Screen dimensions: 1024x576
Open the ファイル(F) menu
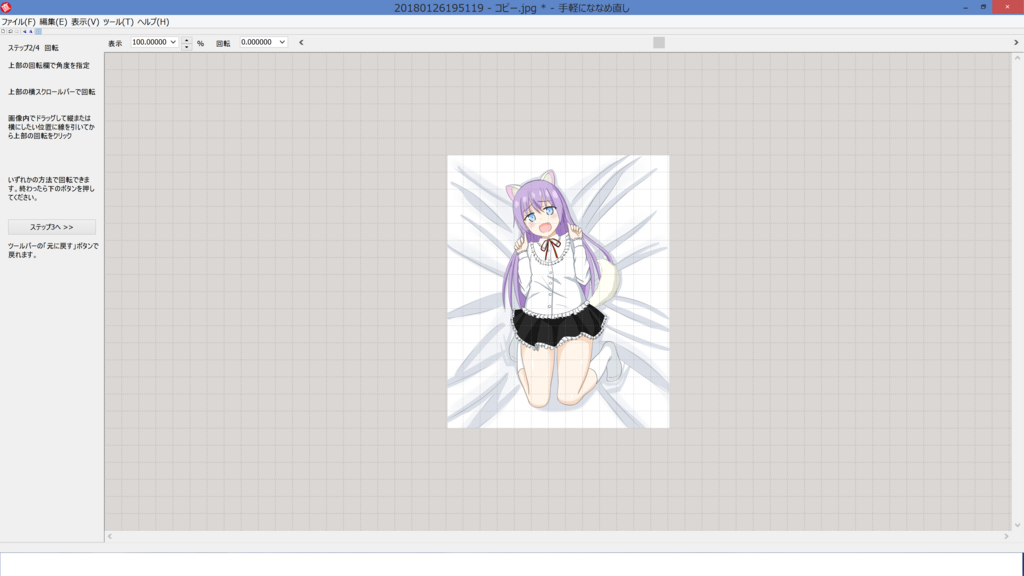click(x=18, y=22)
